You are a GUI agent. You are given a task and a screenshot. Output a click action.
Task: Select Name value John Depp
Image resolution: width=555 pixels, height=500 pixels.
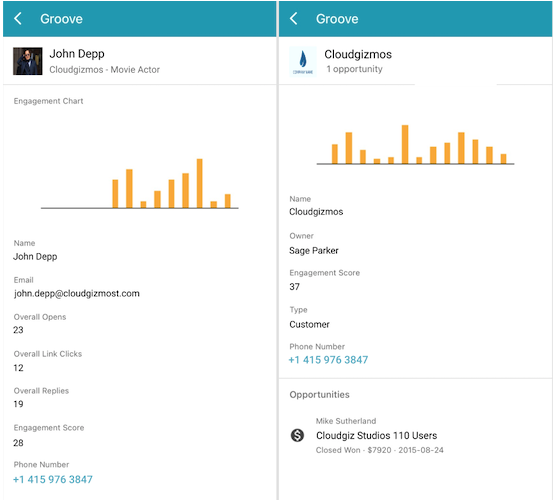pyautogui.click(x=35, y=257)
